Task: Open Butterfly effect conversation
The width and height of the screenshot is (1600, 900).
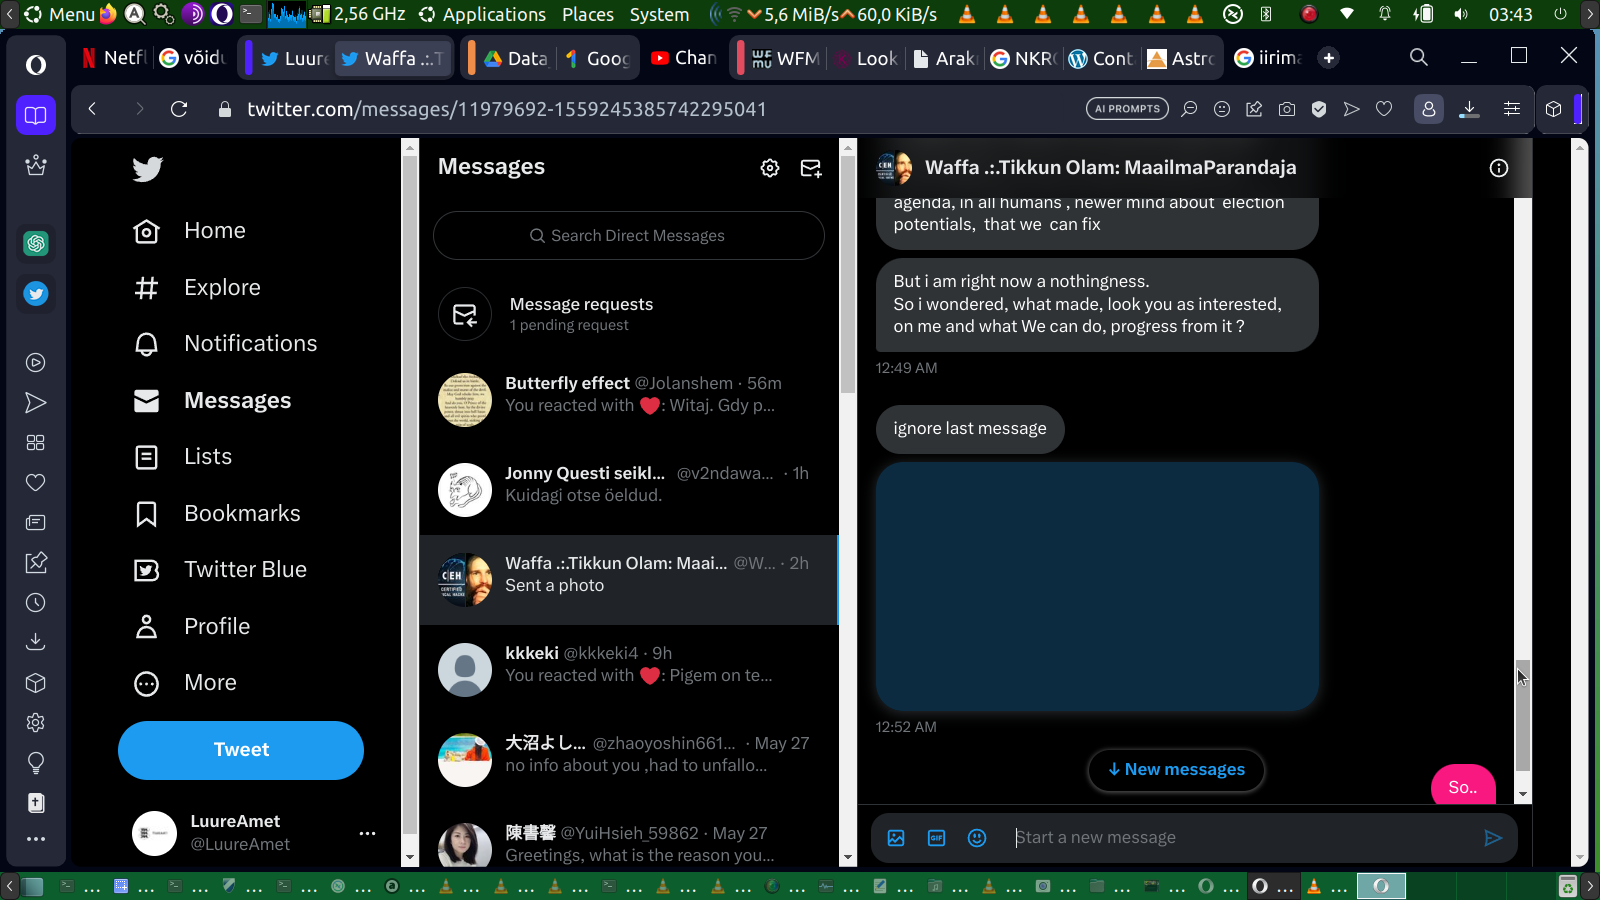Action: pyautogui.click(x=629, y=400)
